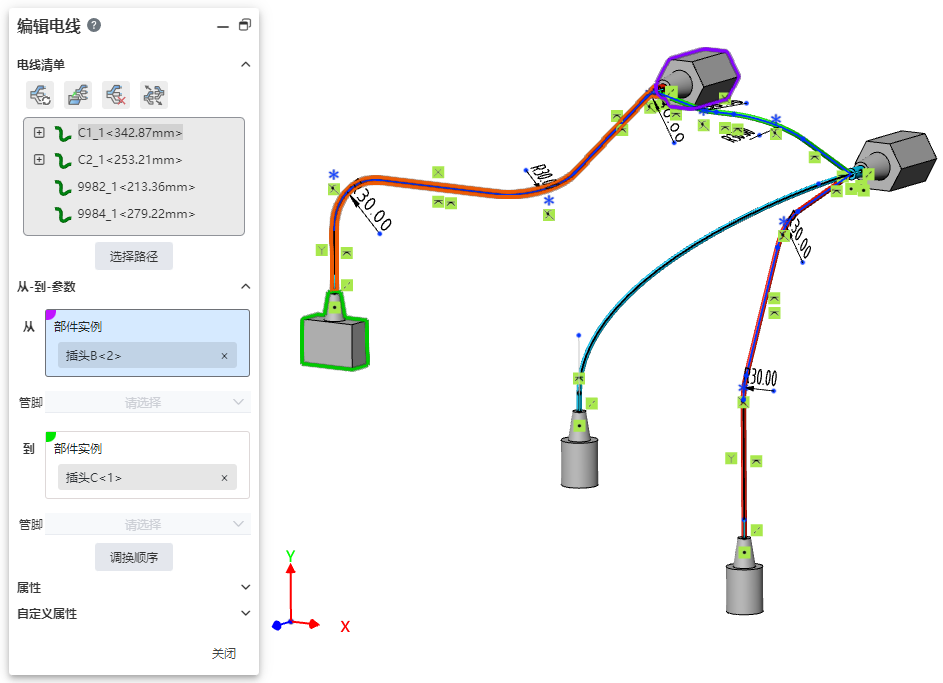Click the 选择路径 button

[x=134, y=256]
